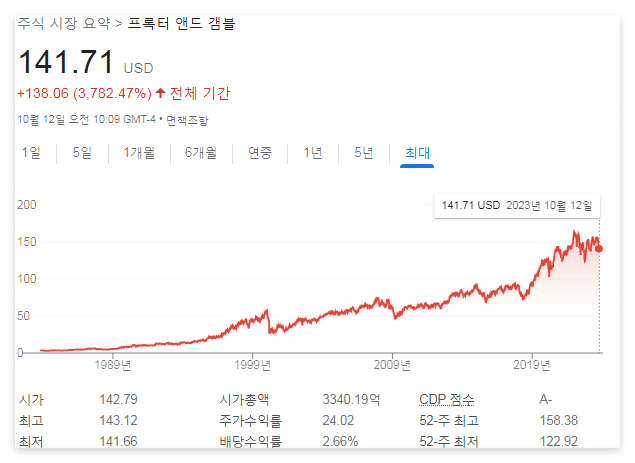The width and height of the screenshot is (635, 463).
Task: Select the 연중 tab
Action: click(x=260, y=153)
